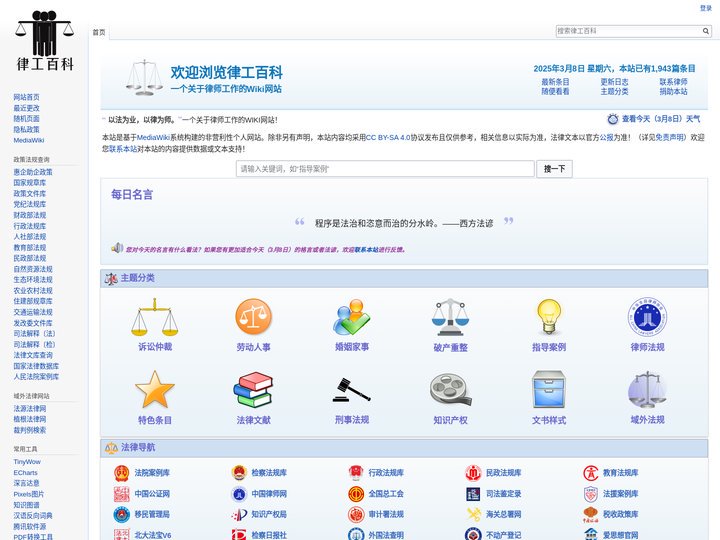720x540 pixels.
Task: Focus the 搜索律工百科 search box
Action: (x=628, y=31)
